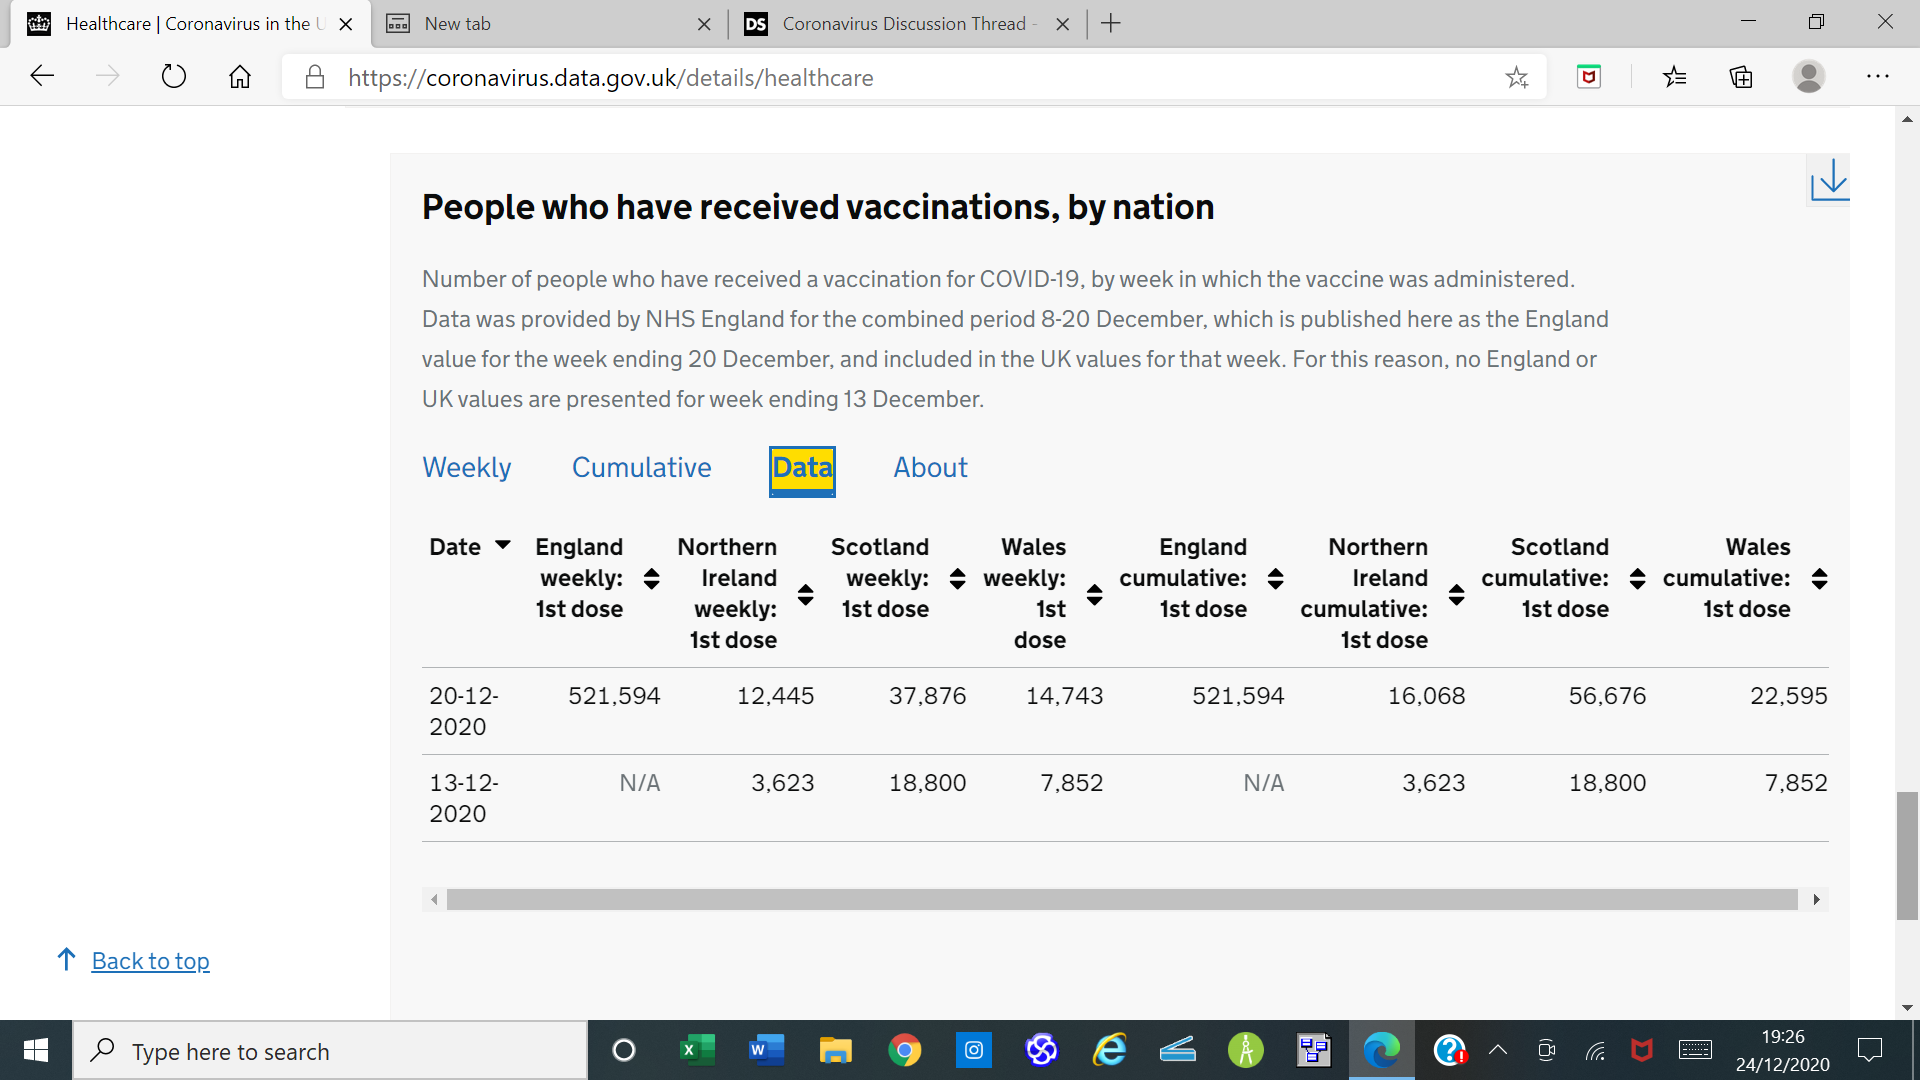Viewport: 1920px width, 1080px height.
Task: Add this page to favorites star
Action: tap(1516, 77)
